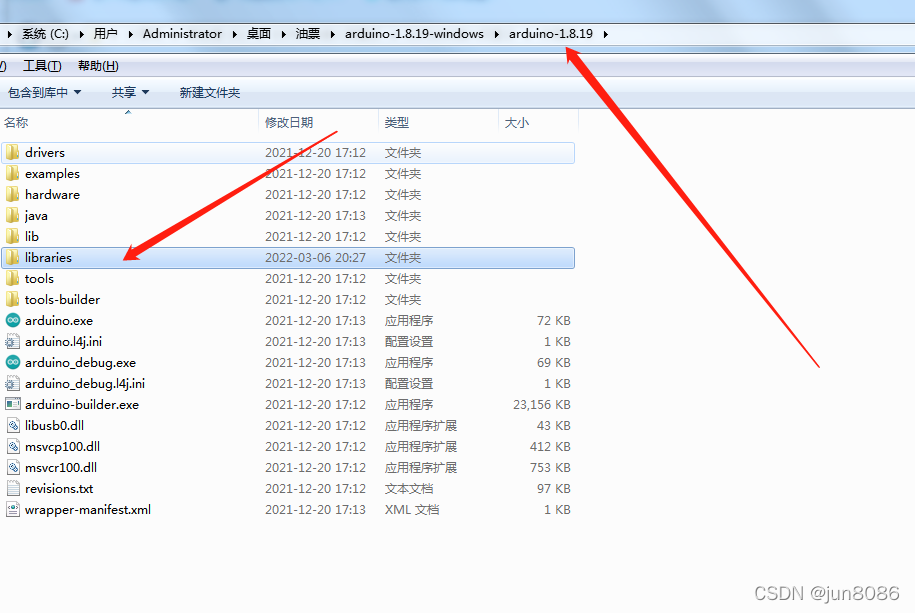Screen dimensions: 915x613
Task: Click the revisions.txt document icon
Action: coord(13,489)
